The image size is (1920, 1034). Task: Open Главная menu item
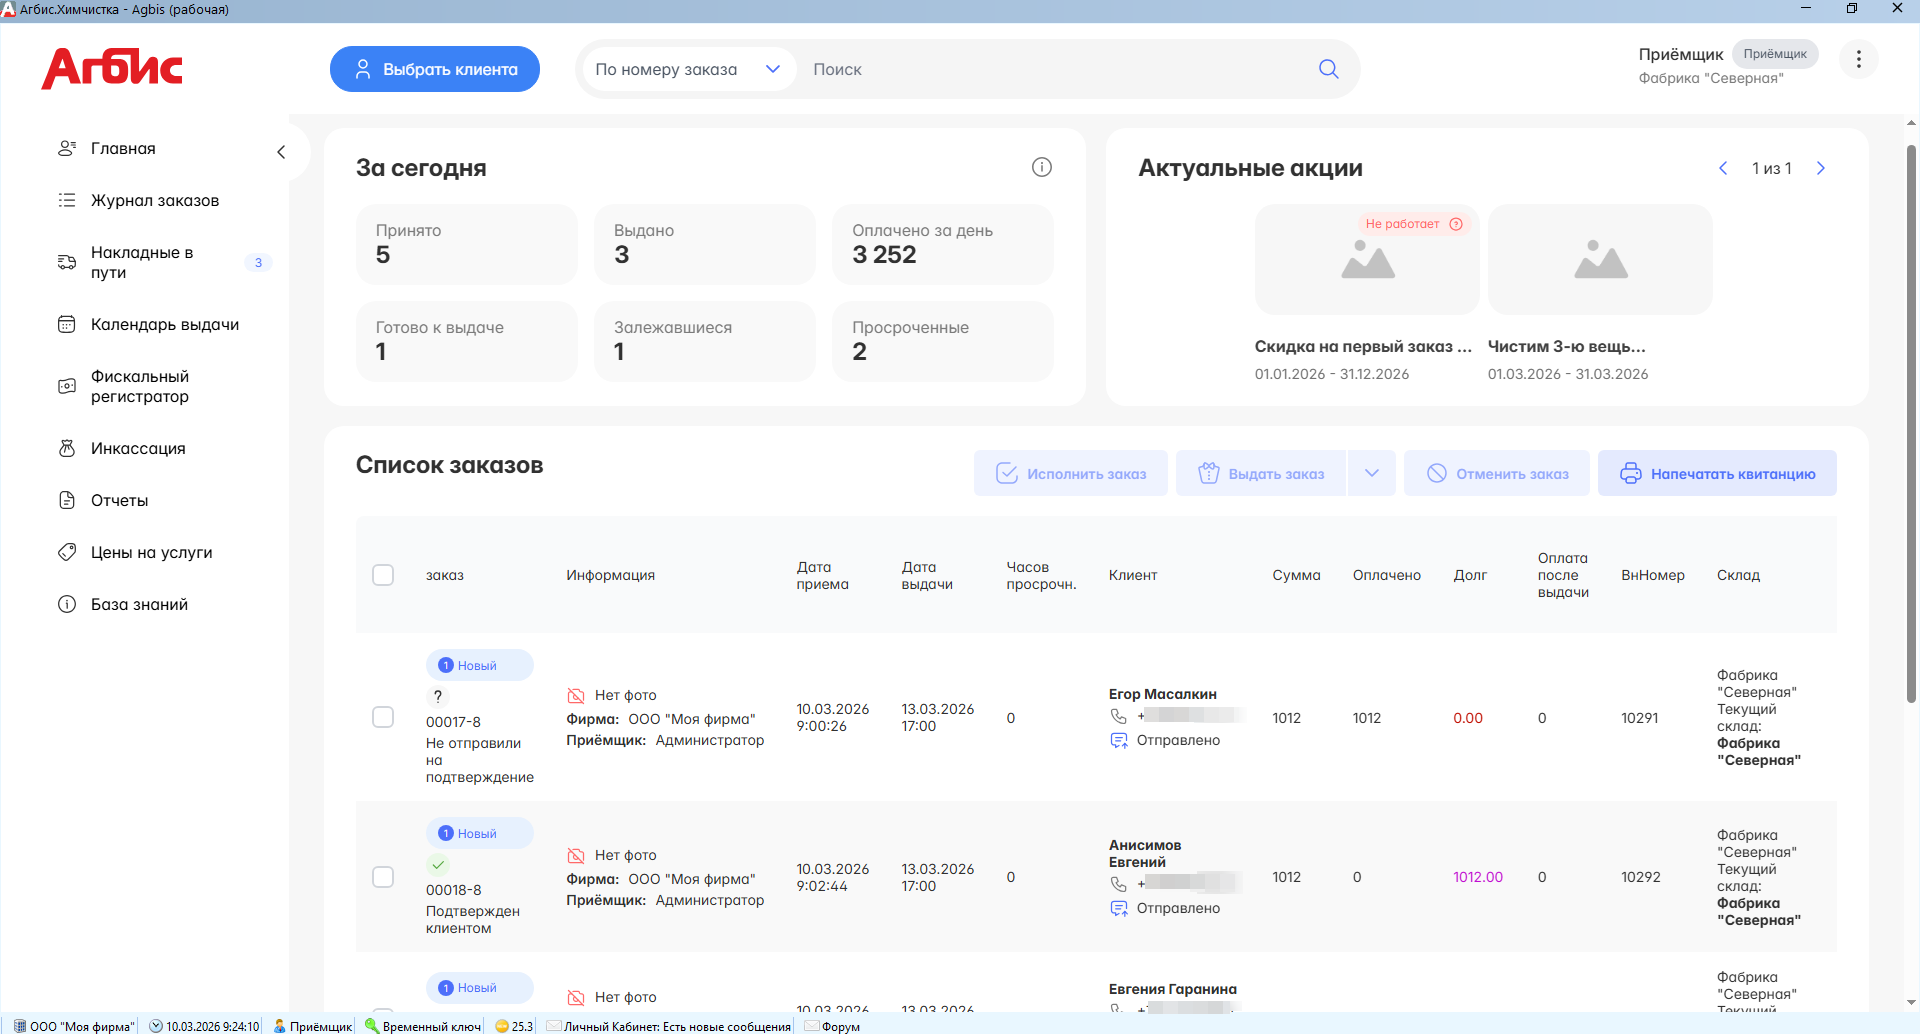(x=123, y=148)
